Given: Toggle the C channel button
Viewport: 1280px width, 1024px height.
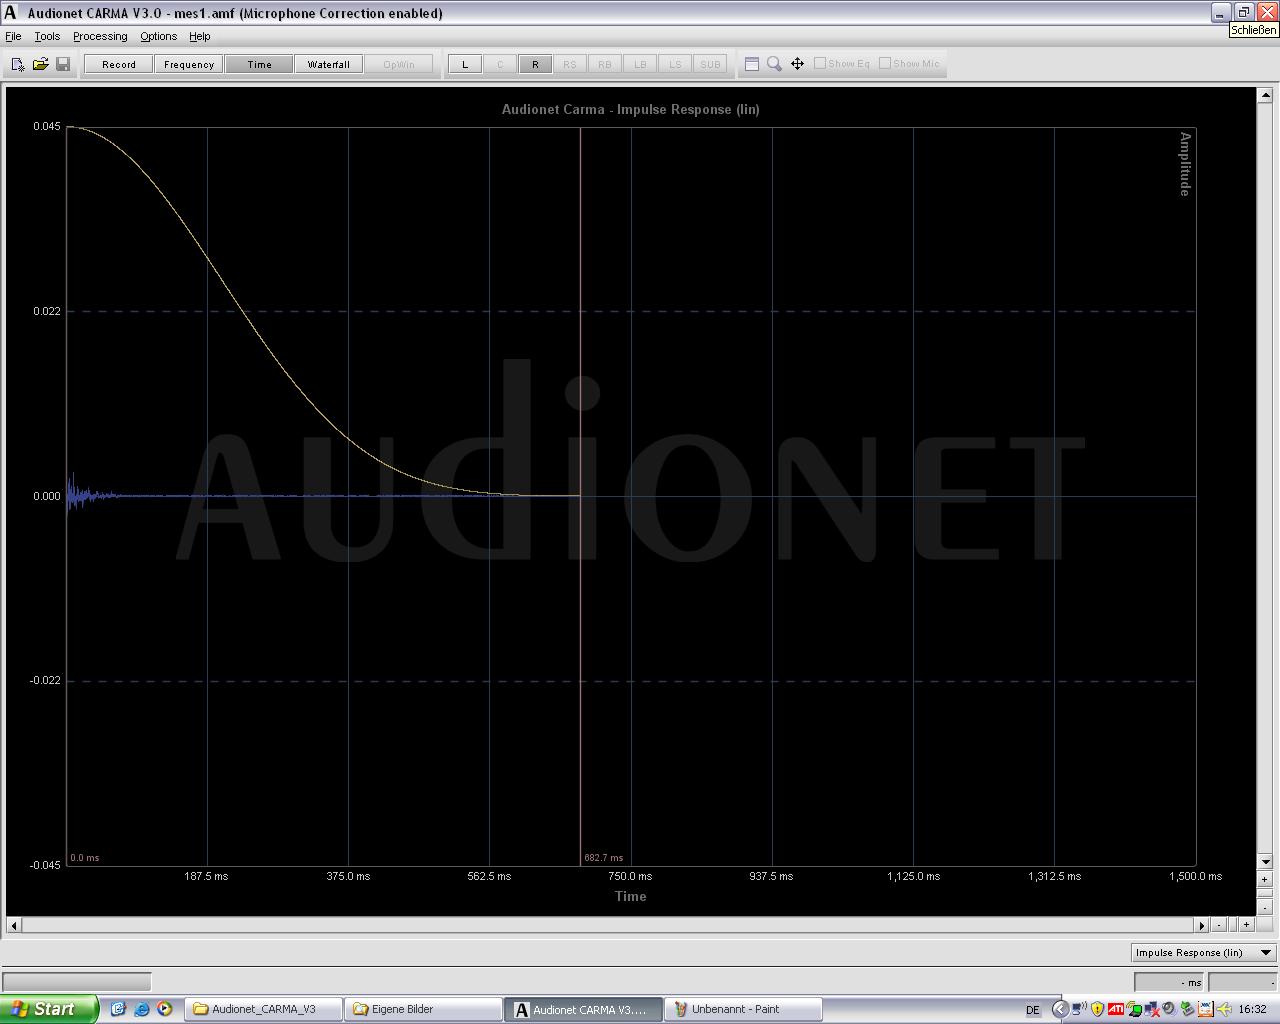Looking at the screenshot, I should [x=500, y=64].
